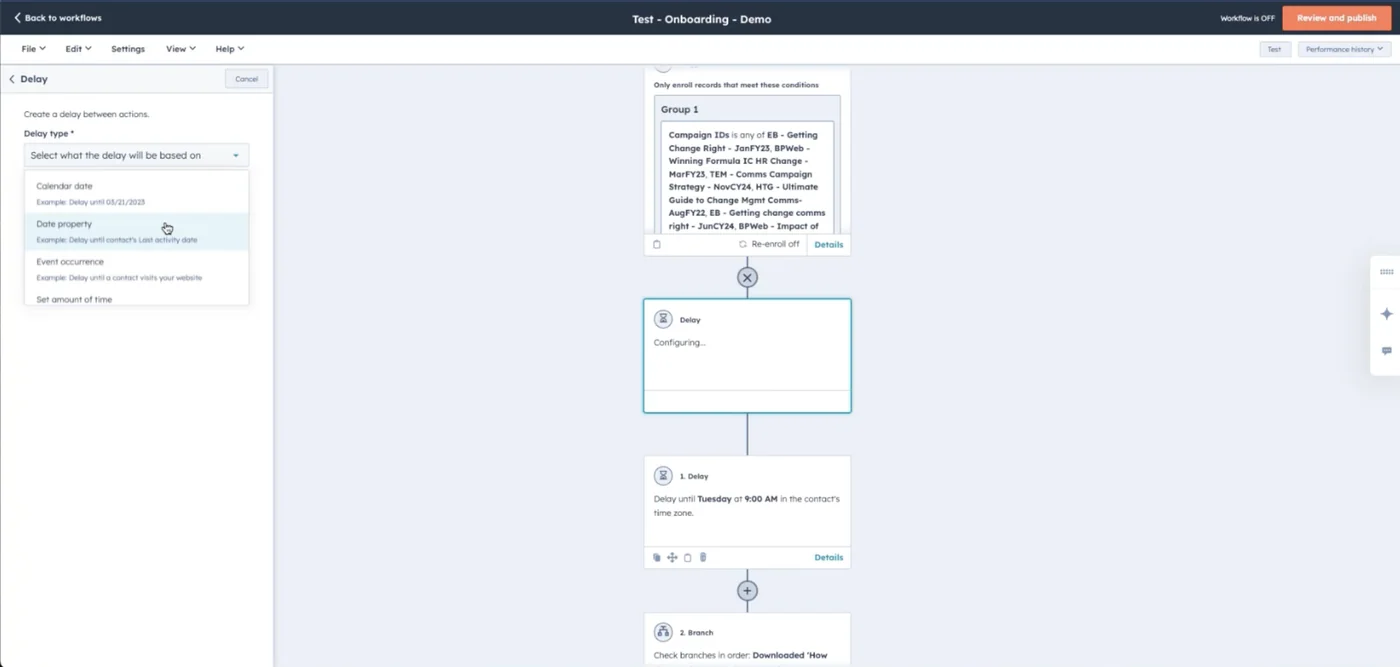Open the Help menu
Viewport: 1400px width, 667px height.
point(230,49)
